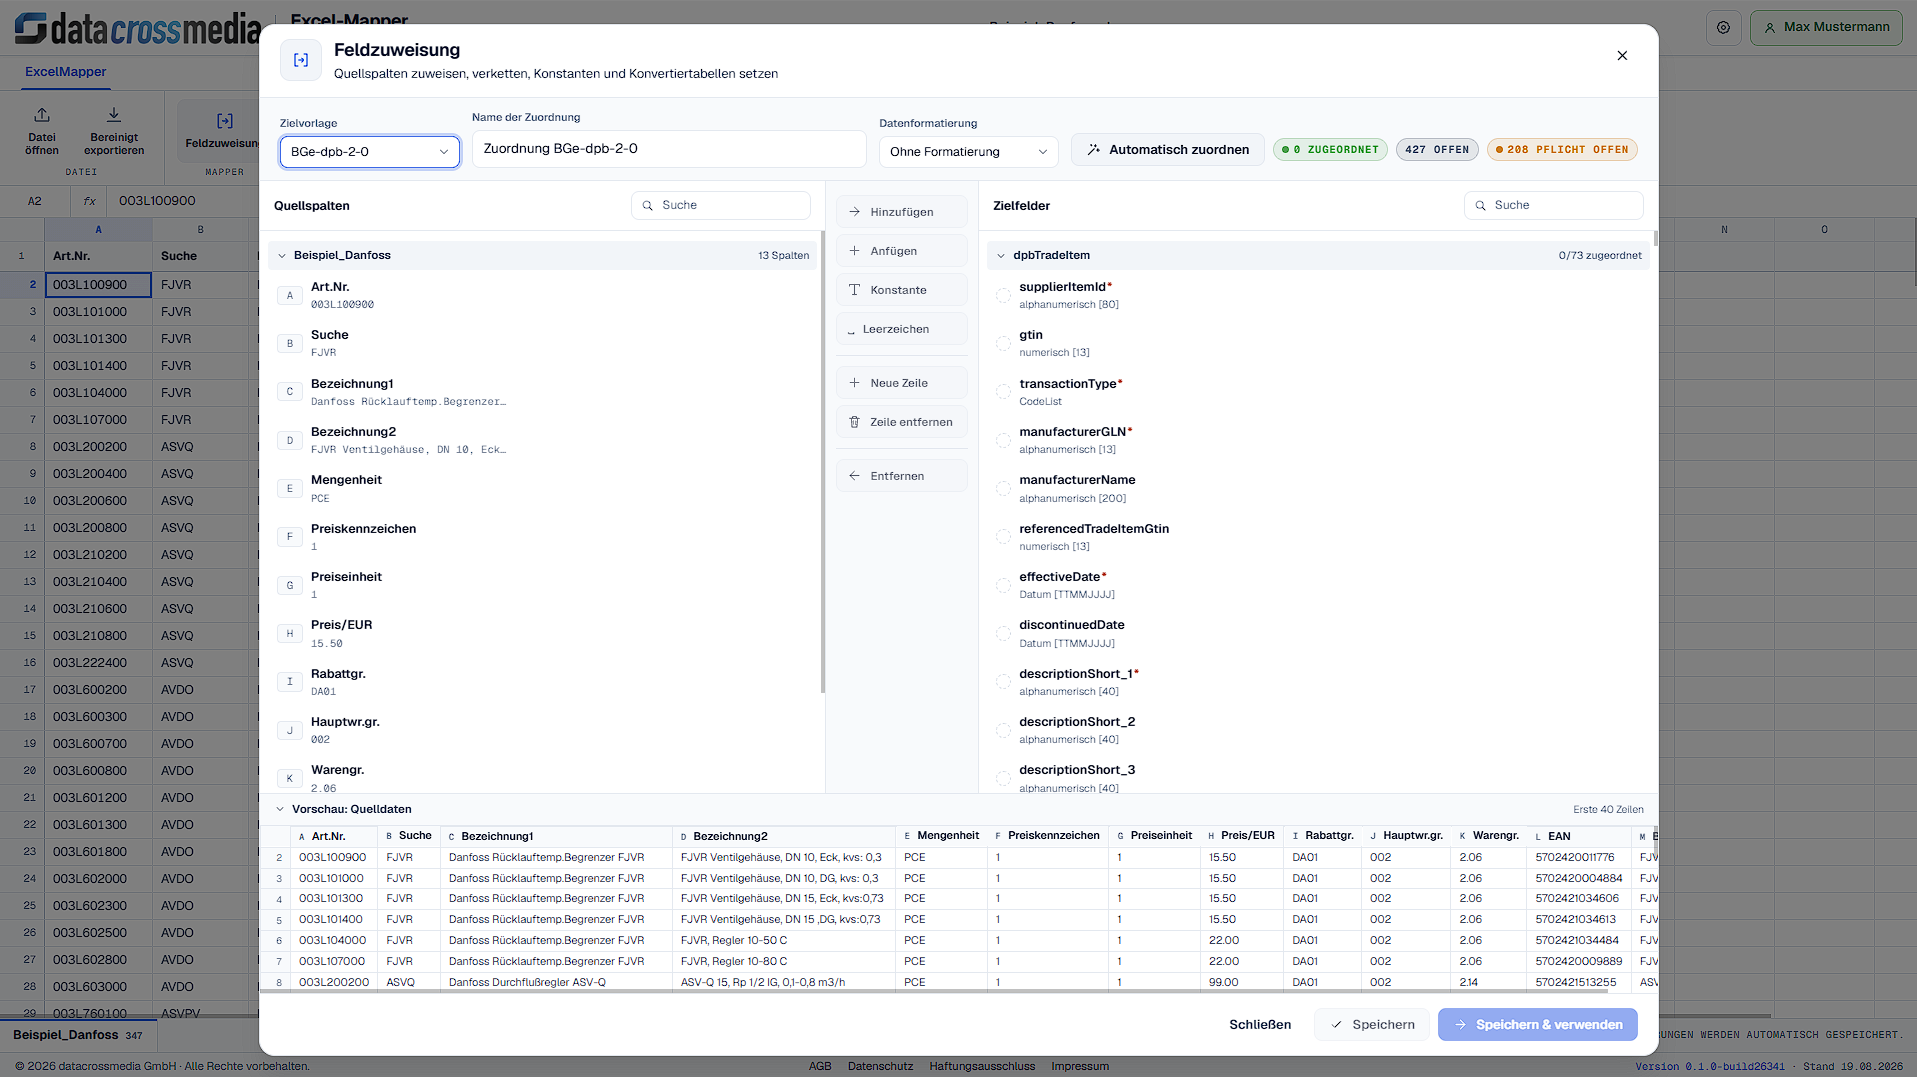Click the 208 PFLICHT OFFEN badge

tap(1562, 150)
